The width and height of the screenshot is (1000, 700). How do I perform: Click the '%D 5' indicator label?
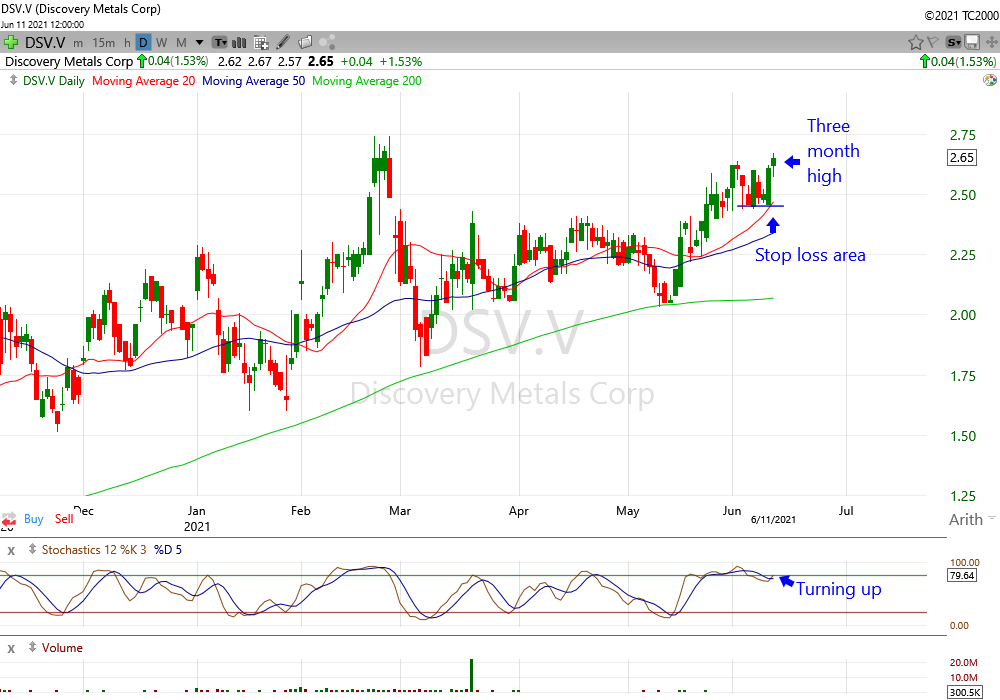pyautogui.click(x=168, y=550)
